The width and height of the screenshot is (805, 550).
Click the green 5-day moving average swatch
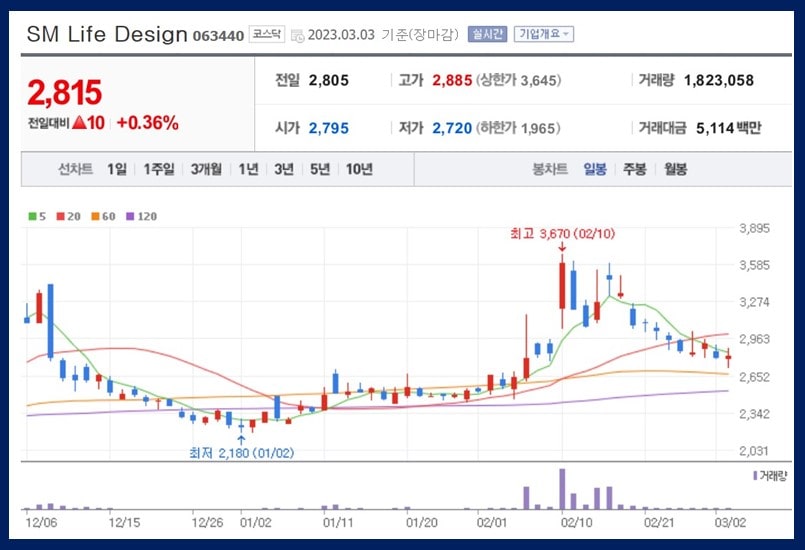32,216
